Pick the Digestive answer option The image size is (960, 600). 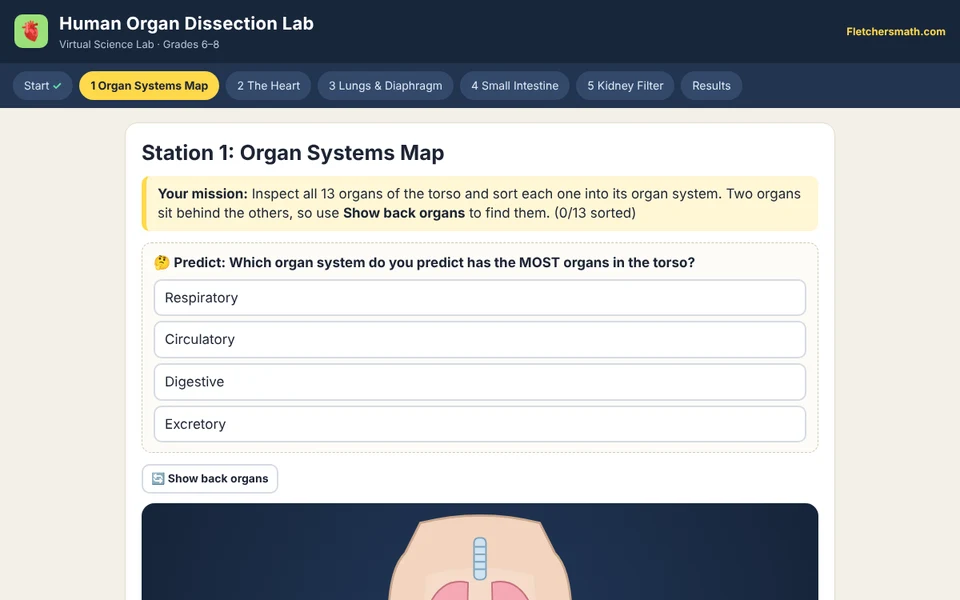[480, 382]
